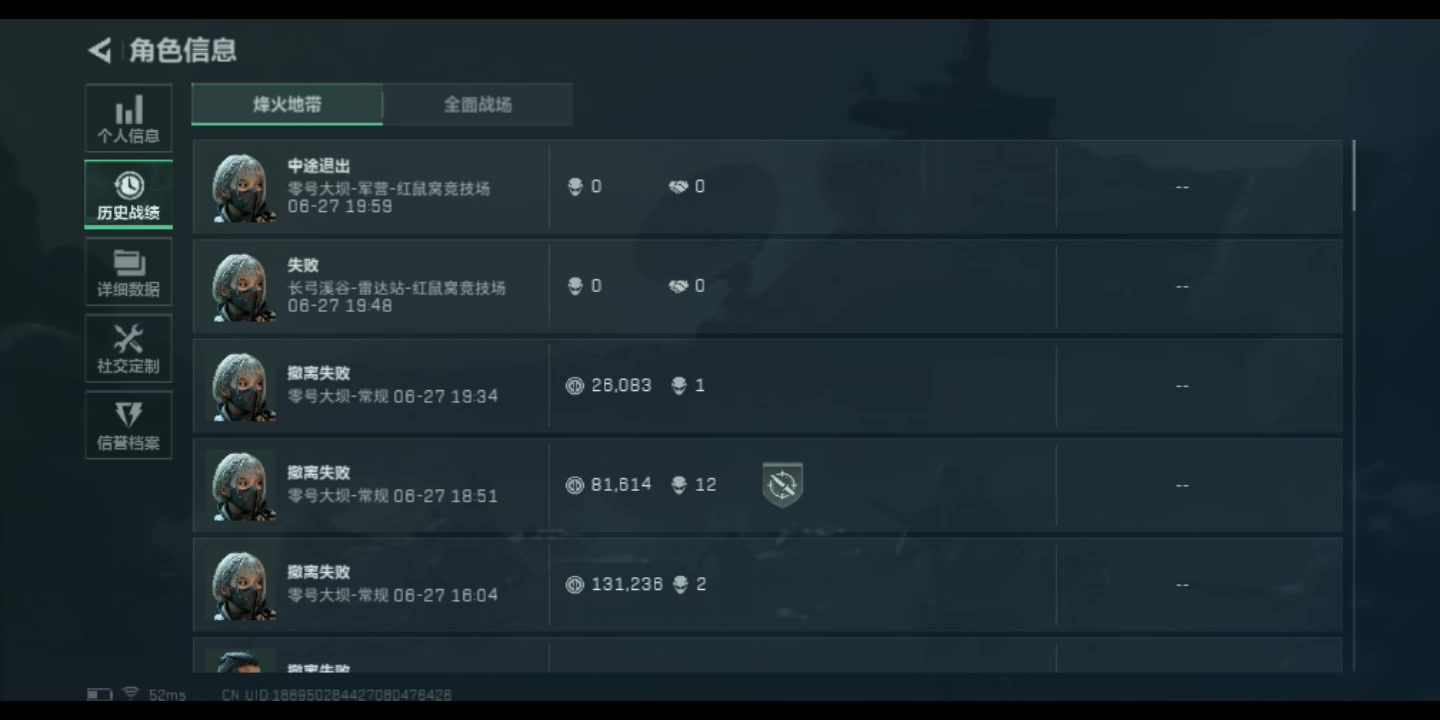Open the 撤离失败 match from 06-27 19:34
This screenshot has height=720, width=1440.
tap(767, 385)
